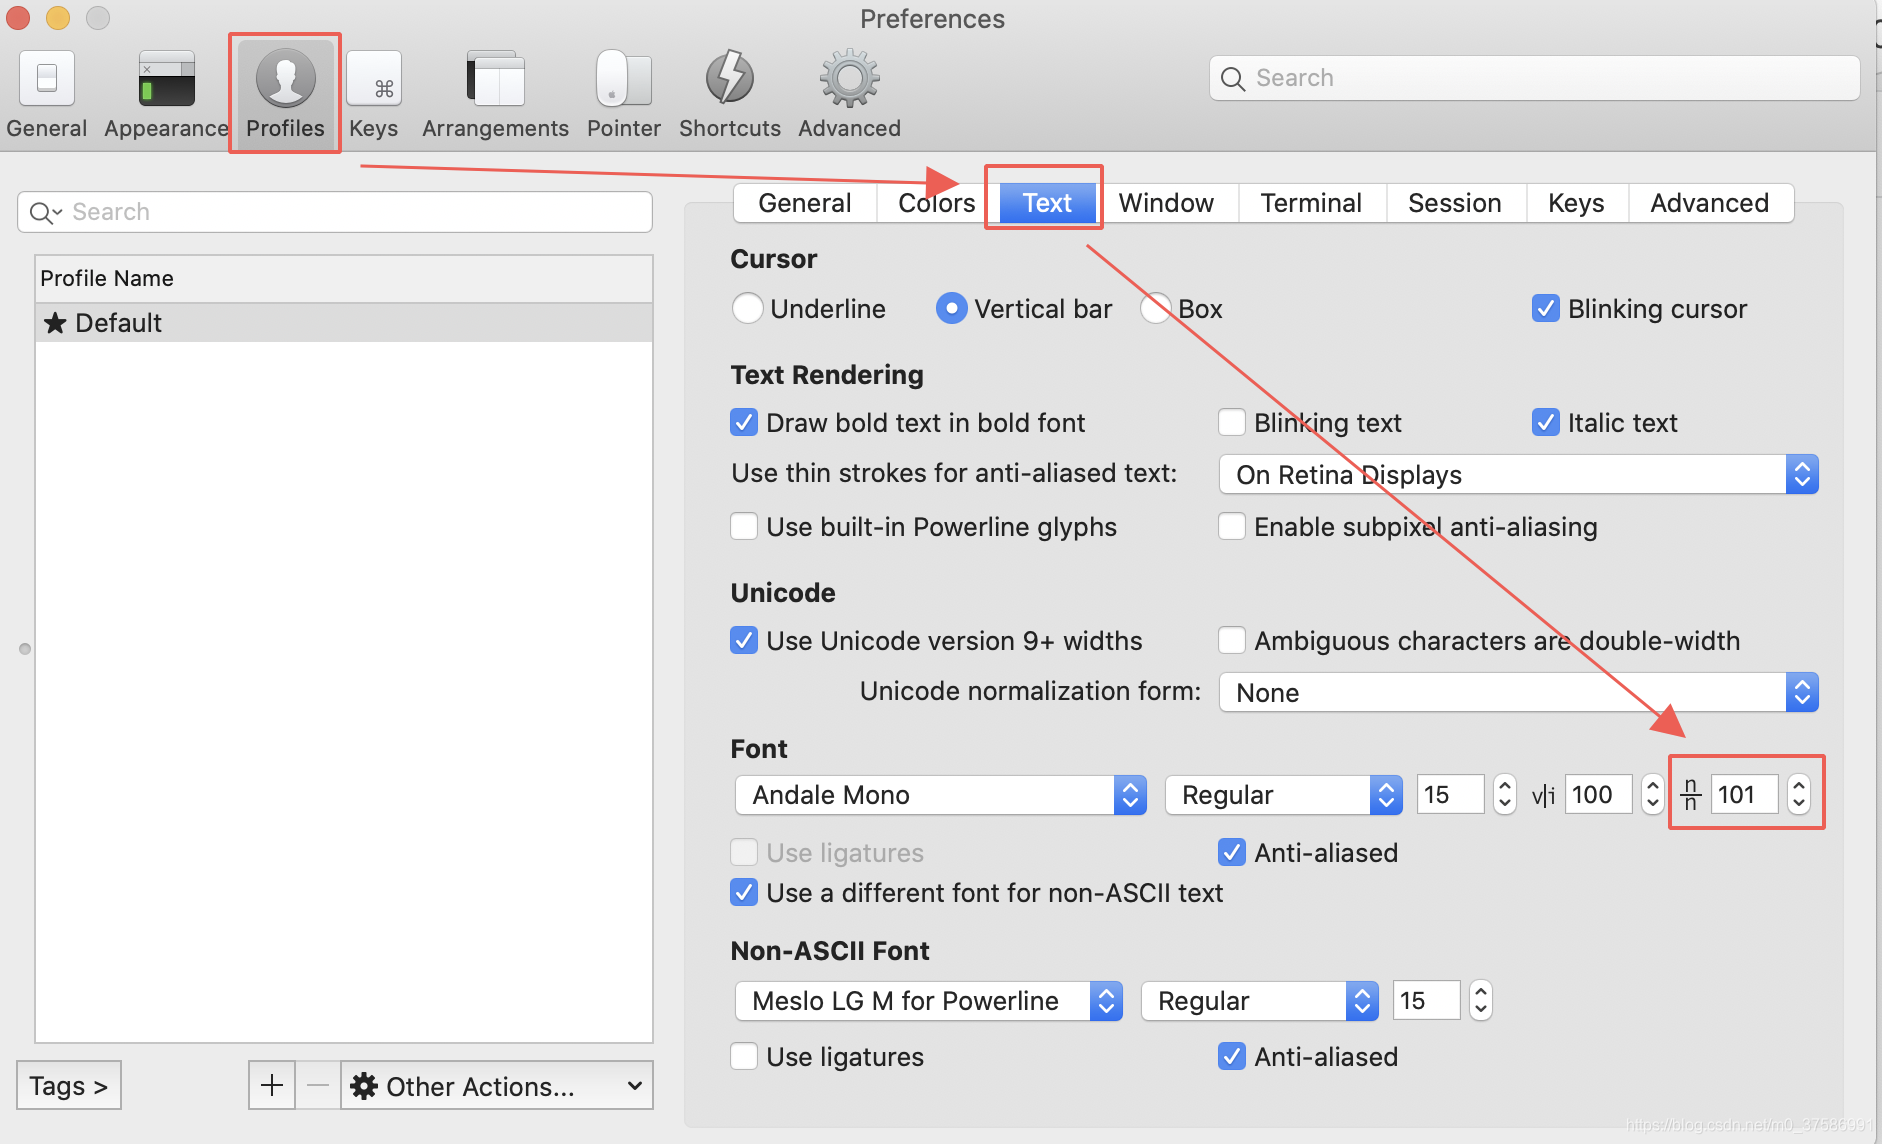The height and width of the screenshot is (1144, 1882).
Task: Toggle the Blinking cursor checkbox
Action: 1545,308
